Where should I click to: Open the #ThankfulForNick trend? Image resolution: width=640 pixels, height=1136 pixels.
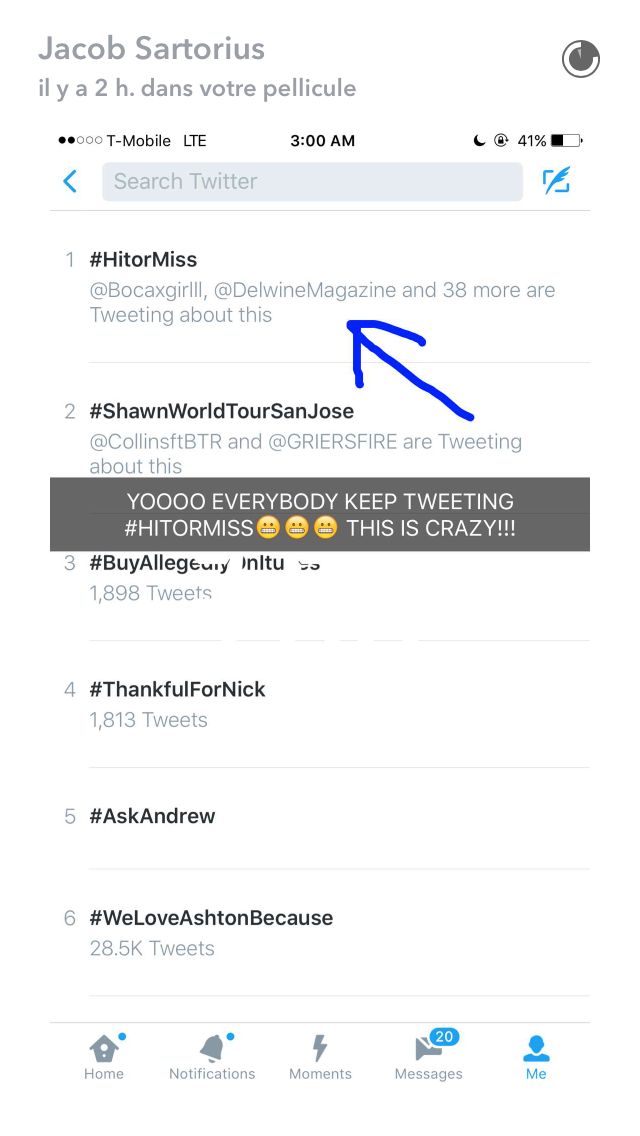[320, 703]
